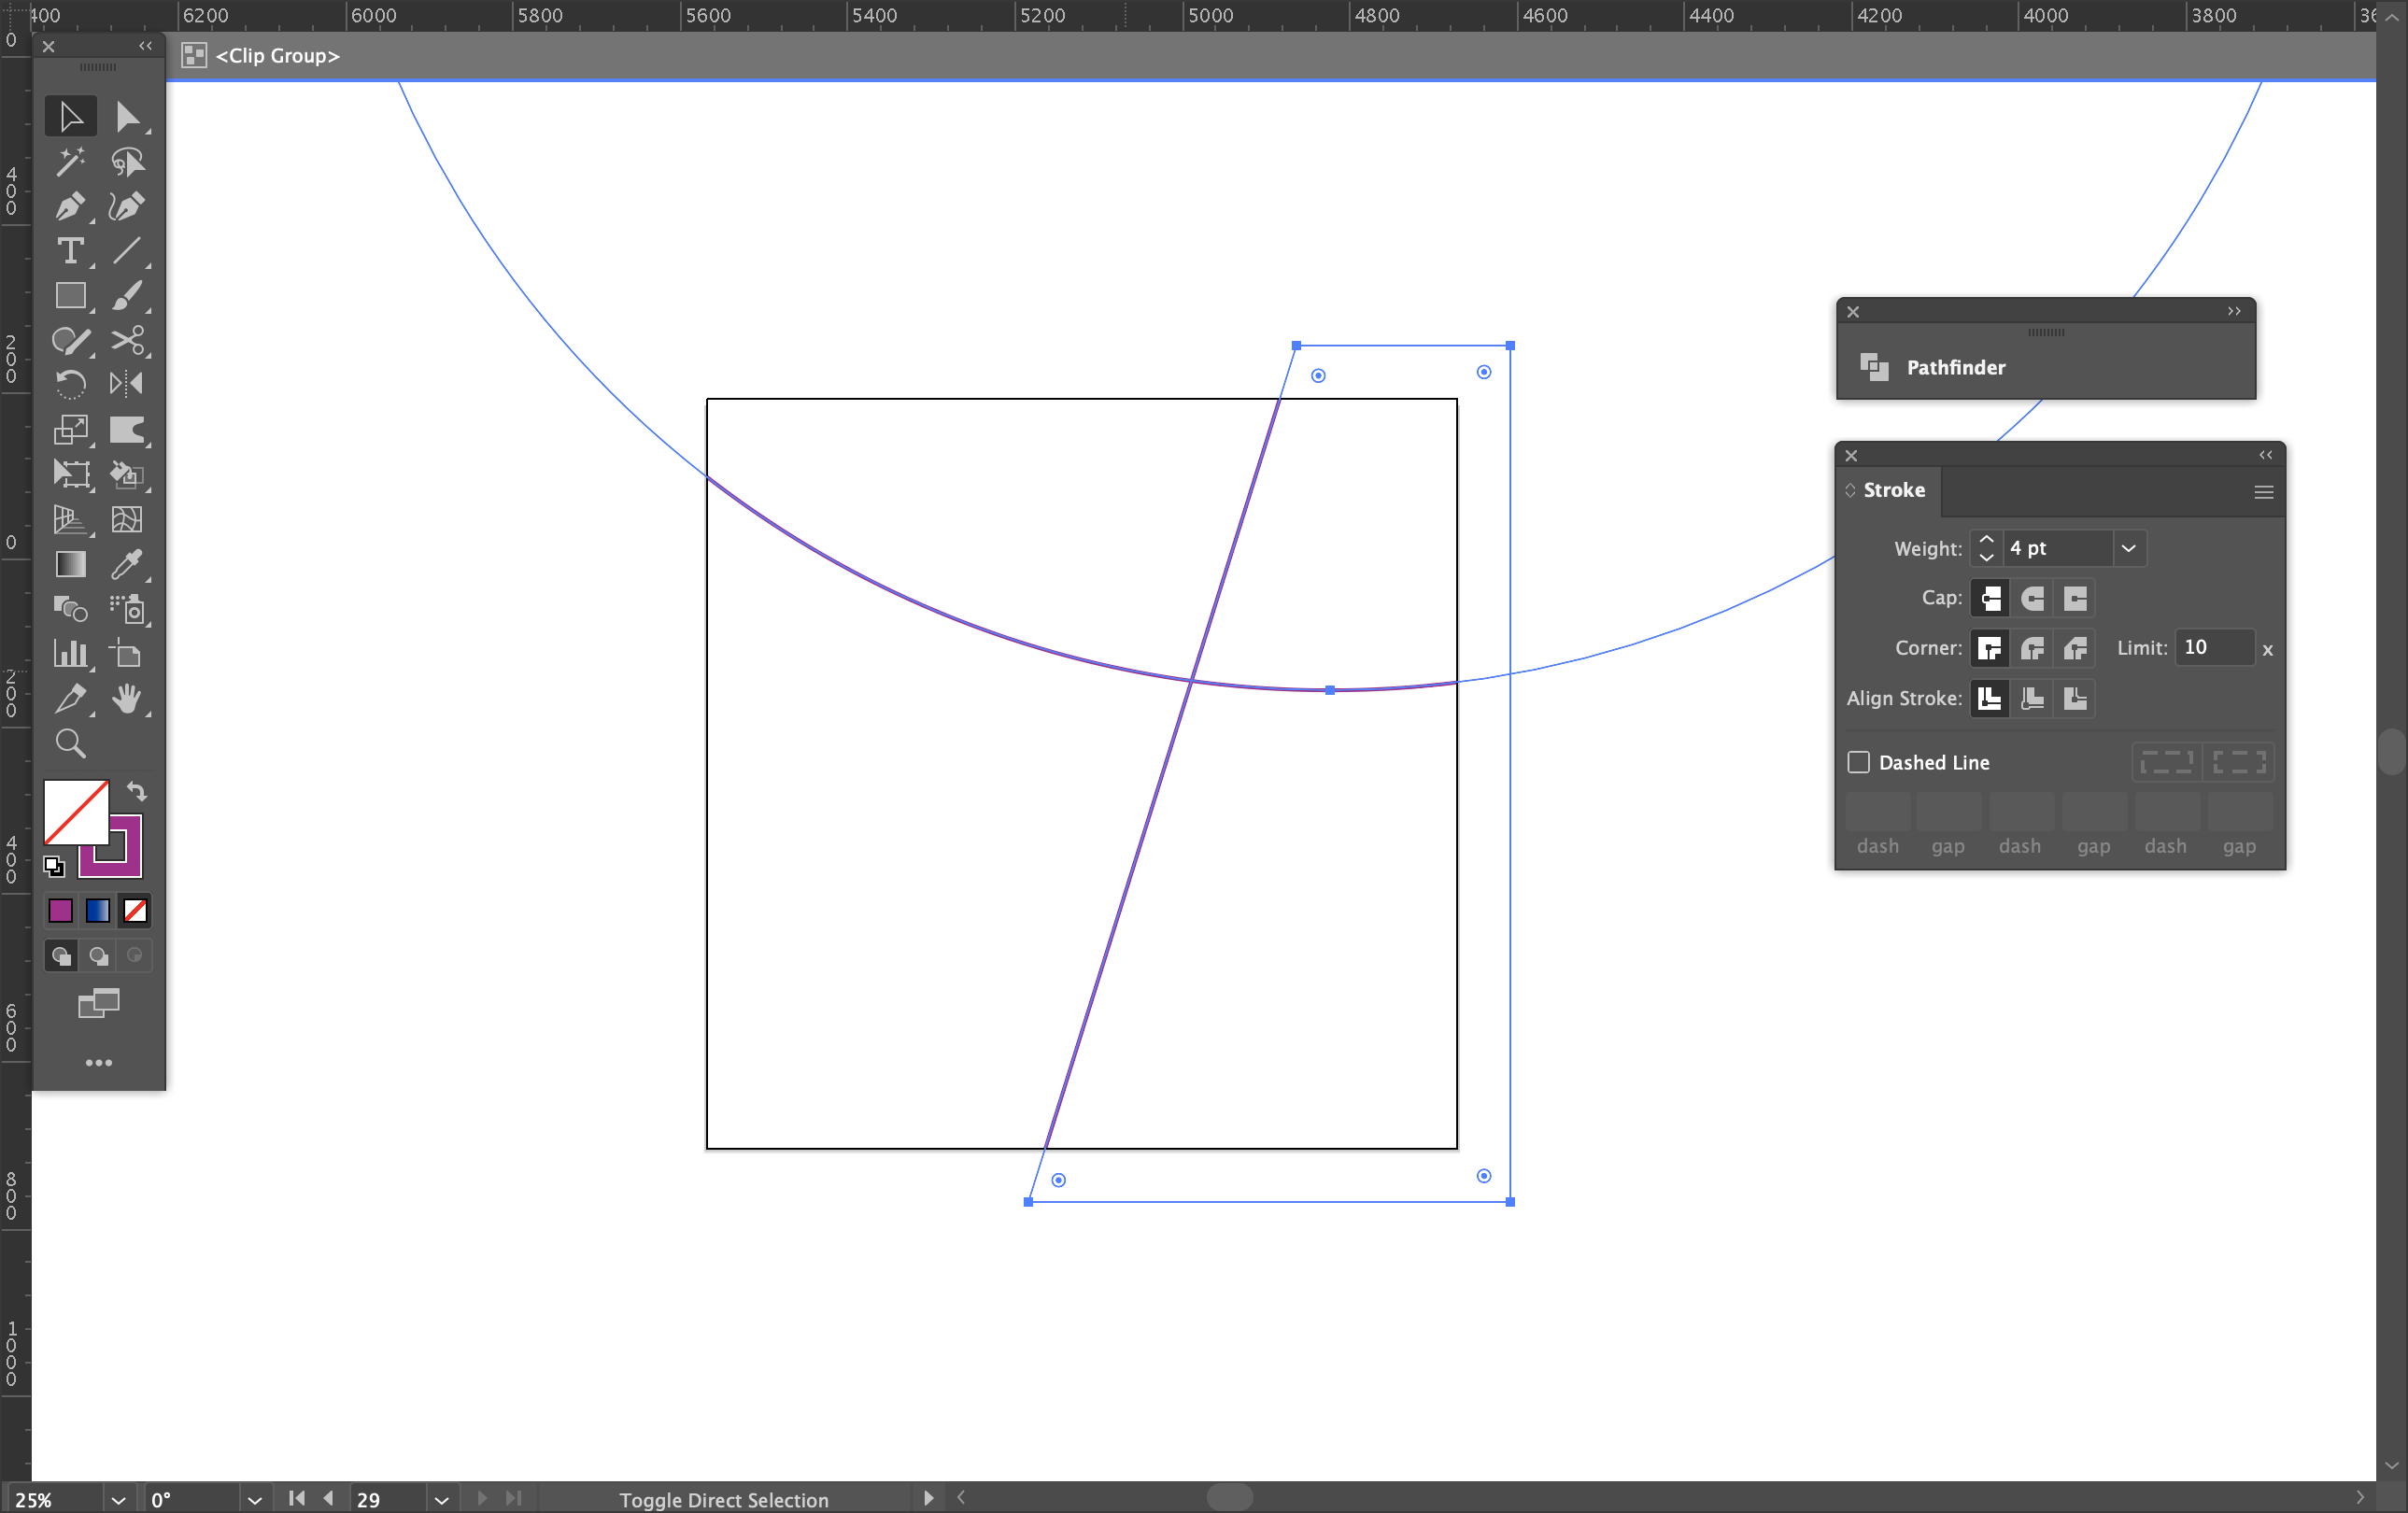This screenshot has height=1513, width=2408.
Task: Click the Swap Fill and Stroke arrow
Action: [137, 791]
